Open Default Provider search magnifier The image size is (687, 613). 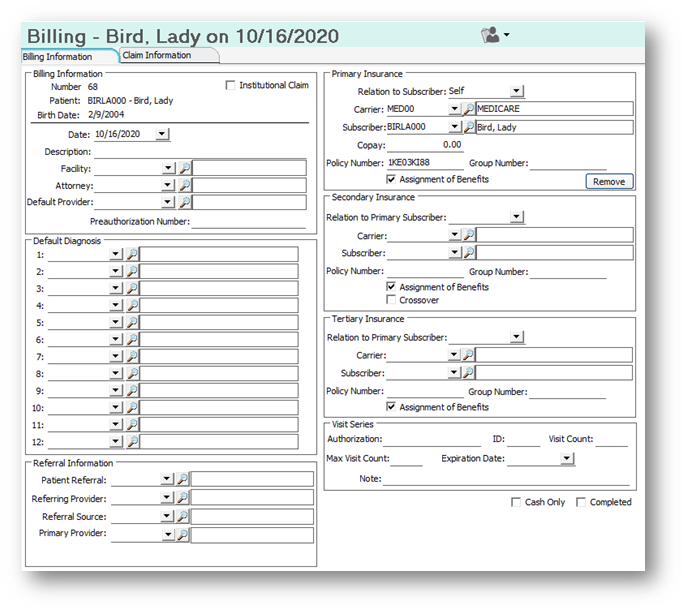185,202
